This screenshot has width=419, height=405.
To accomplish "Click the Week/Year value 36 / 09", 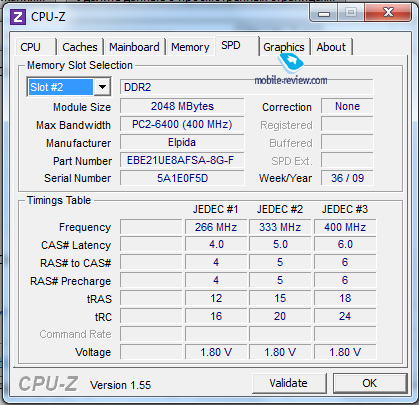I will [347, 178].
